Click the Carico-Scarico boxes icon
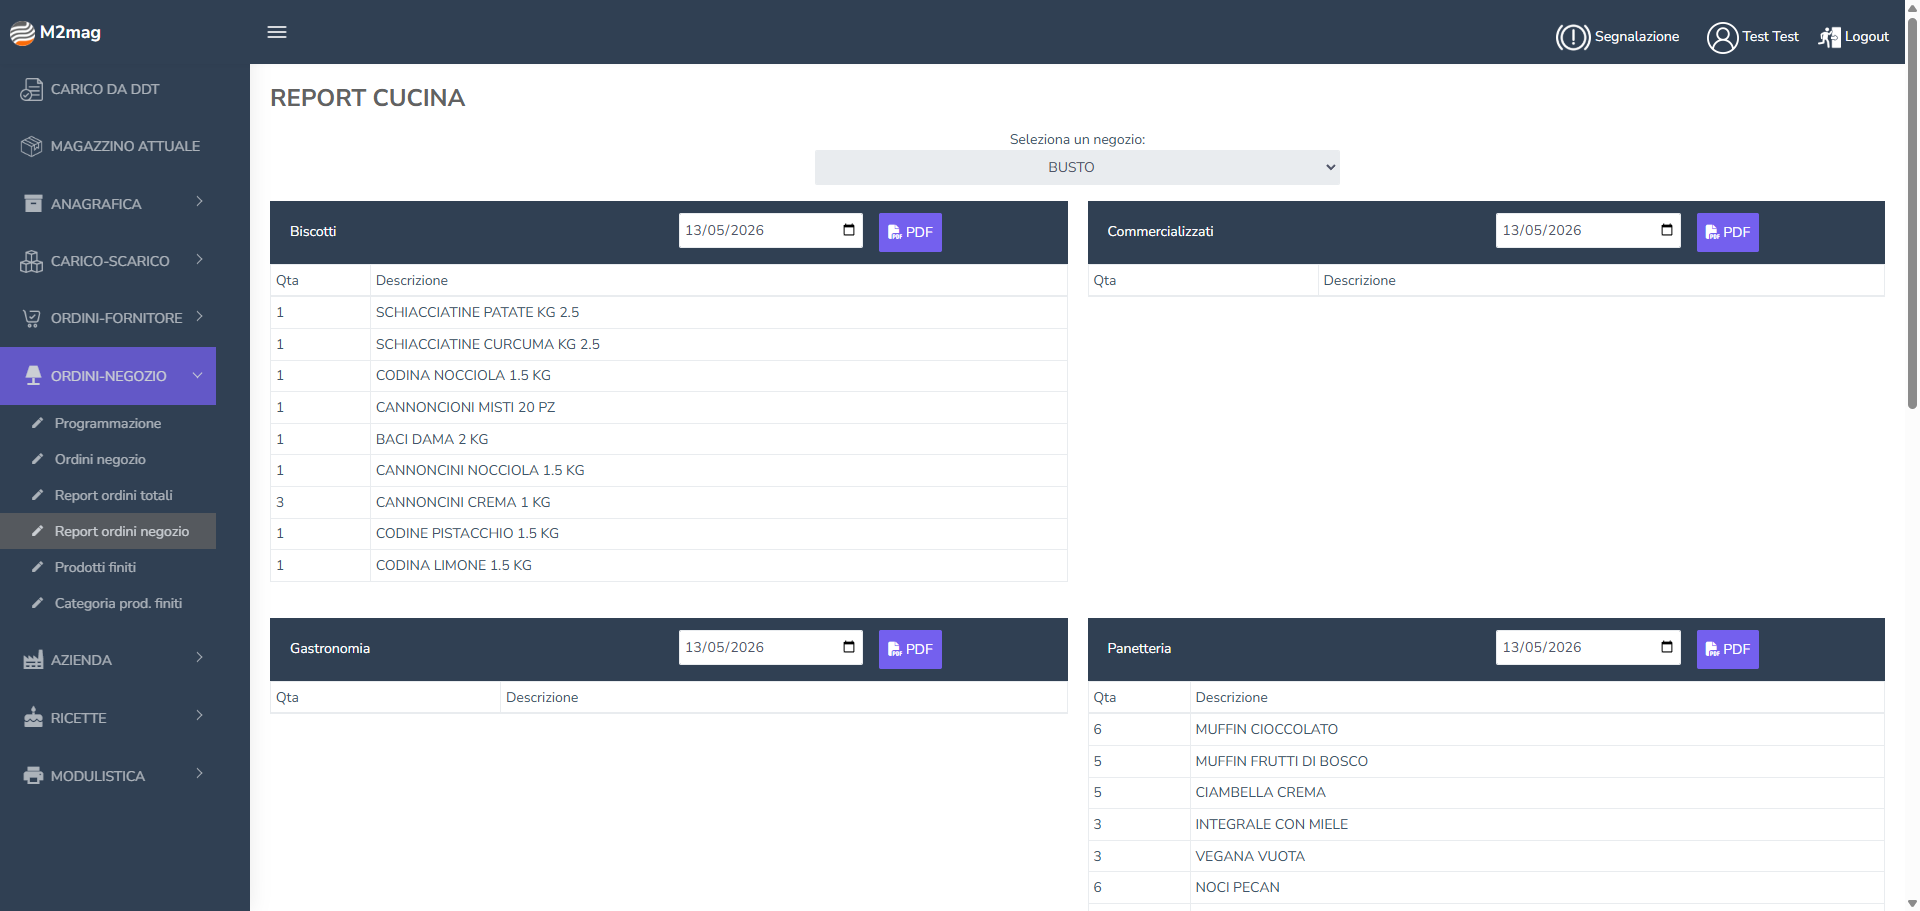The image size is (1920, 911). pos(32,261)
